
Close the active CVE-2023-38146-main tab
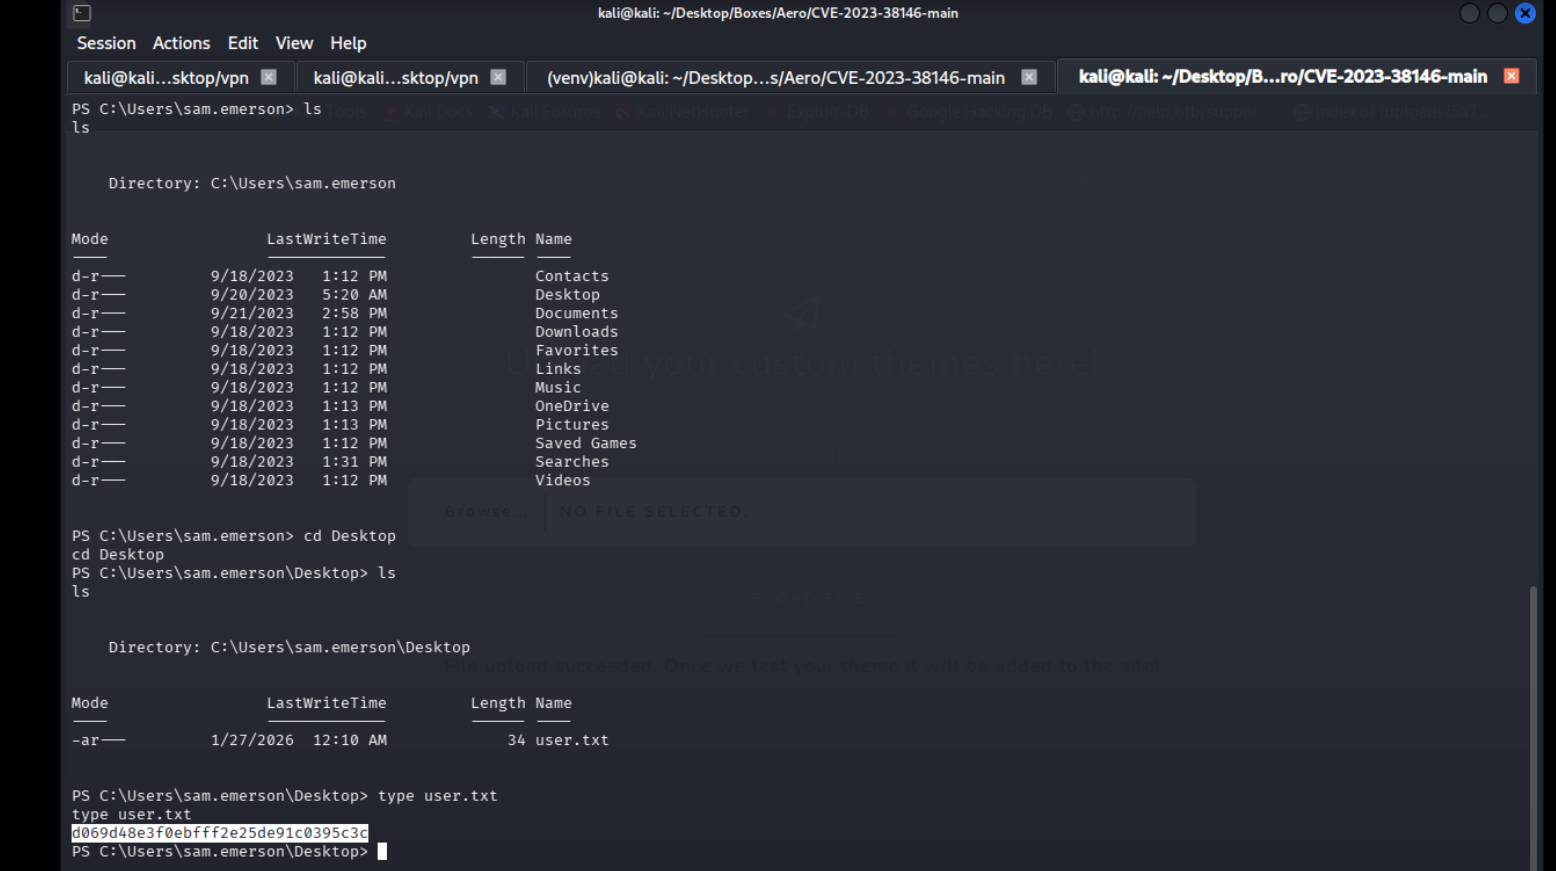(x=1511, y=76)
